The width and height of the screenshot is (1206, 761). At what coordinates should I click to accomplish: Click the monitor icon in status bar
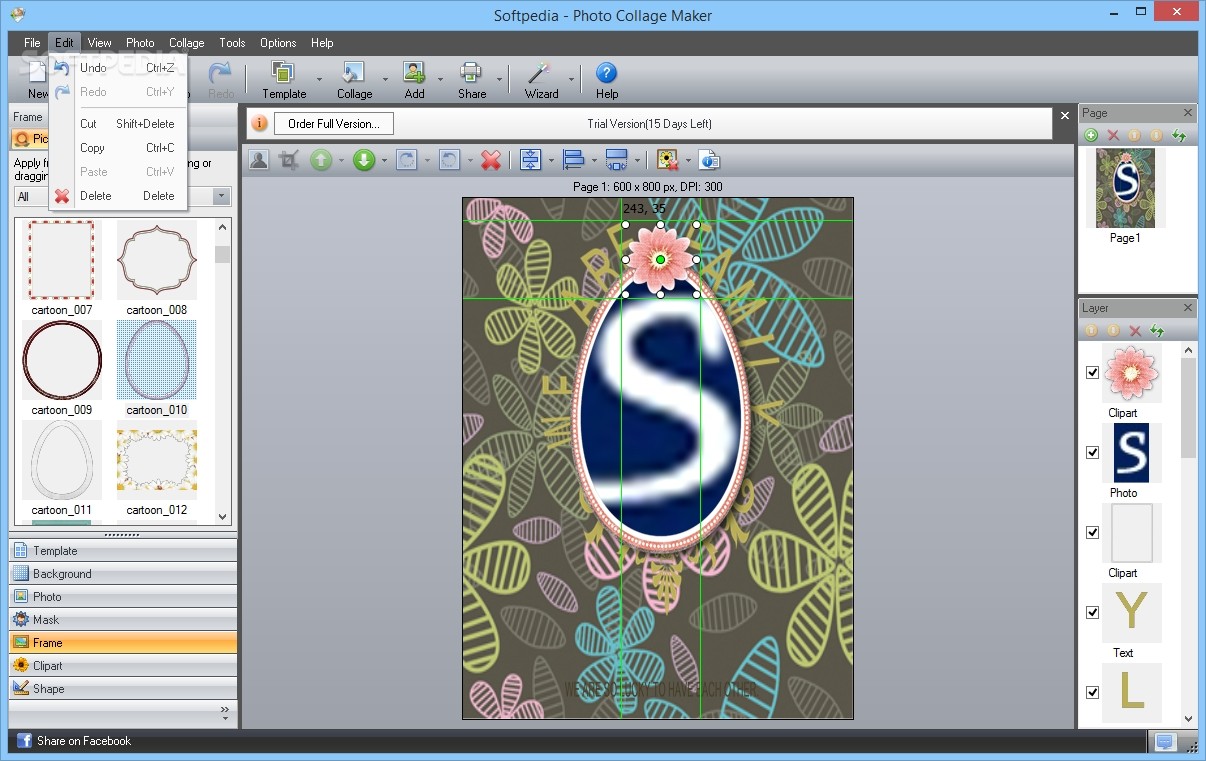1164,741
